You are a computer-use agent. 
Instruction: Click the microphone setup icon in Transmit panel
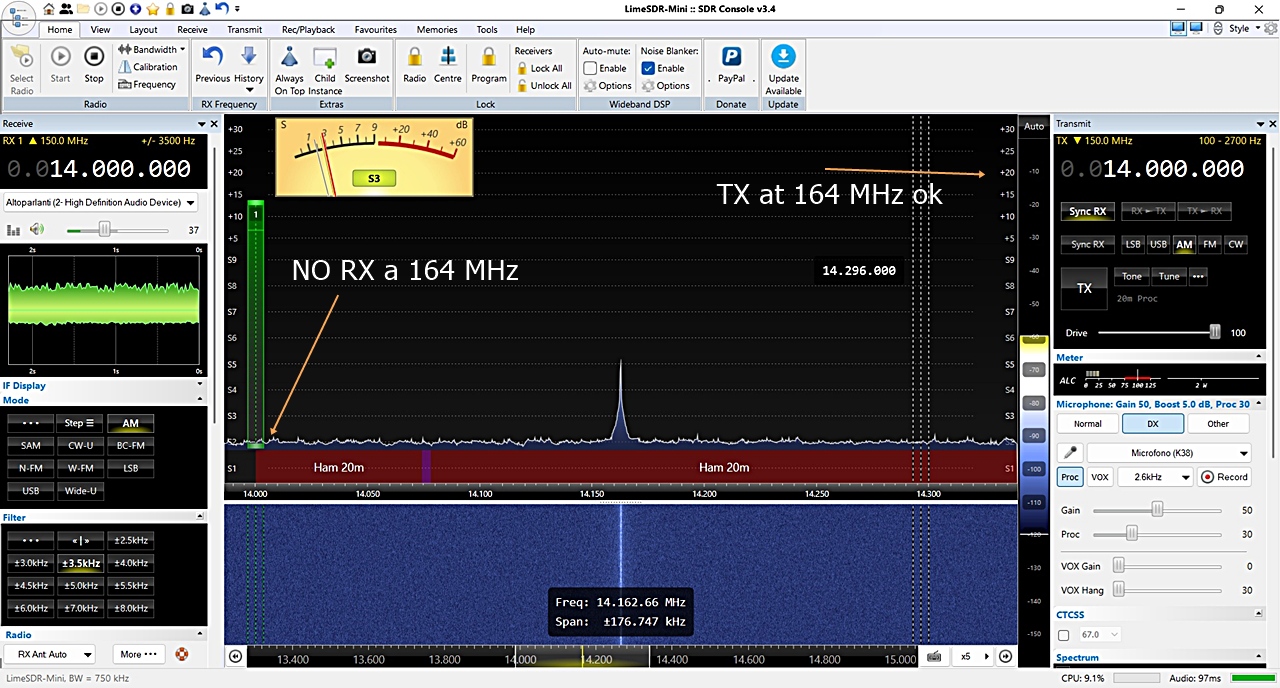1069,452
